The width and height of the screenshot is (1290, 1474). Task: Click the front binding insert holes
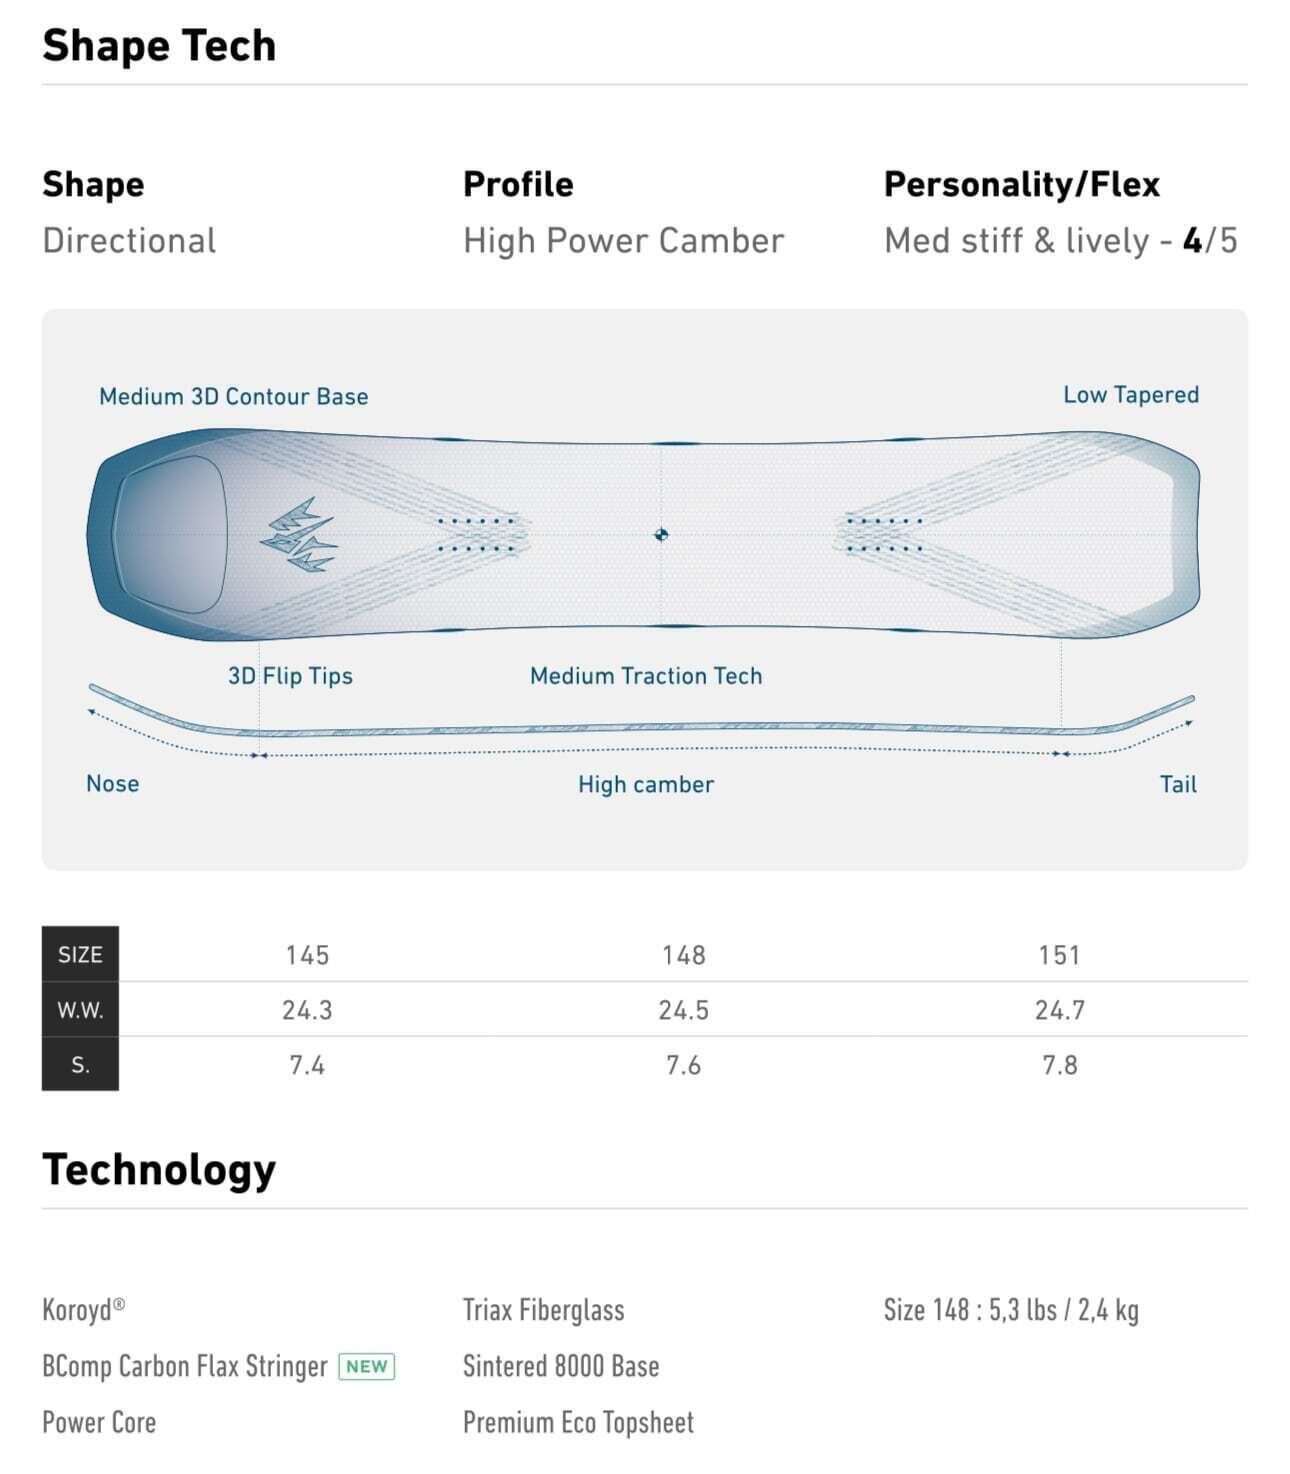[x=477, y=535]
